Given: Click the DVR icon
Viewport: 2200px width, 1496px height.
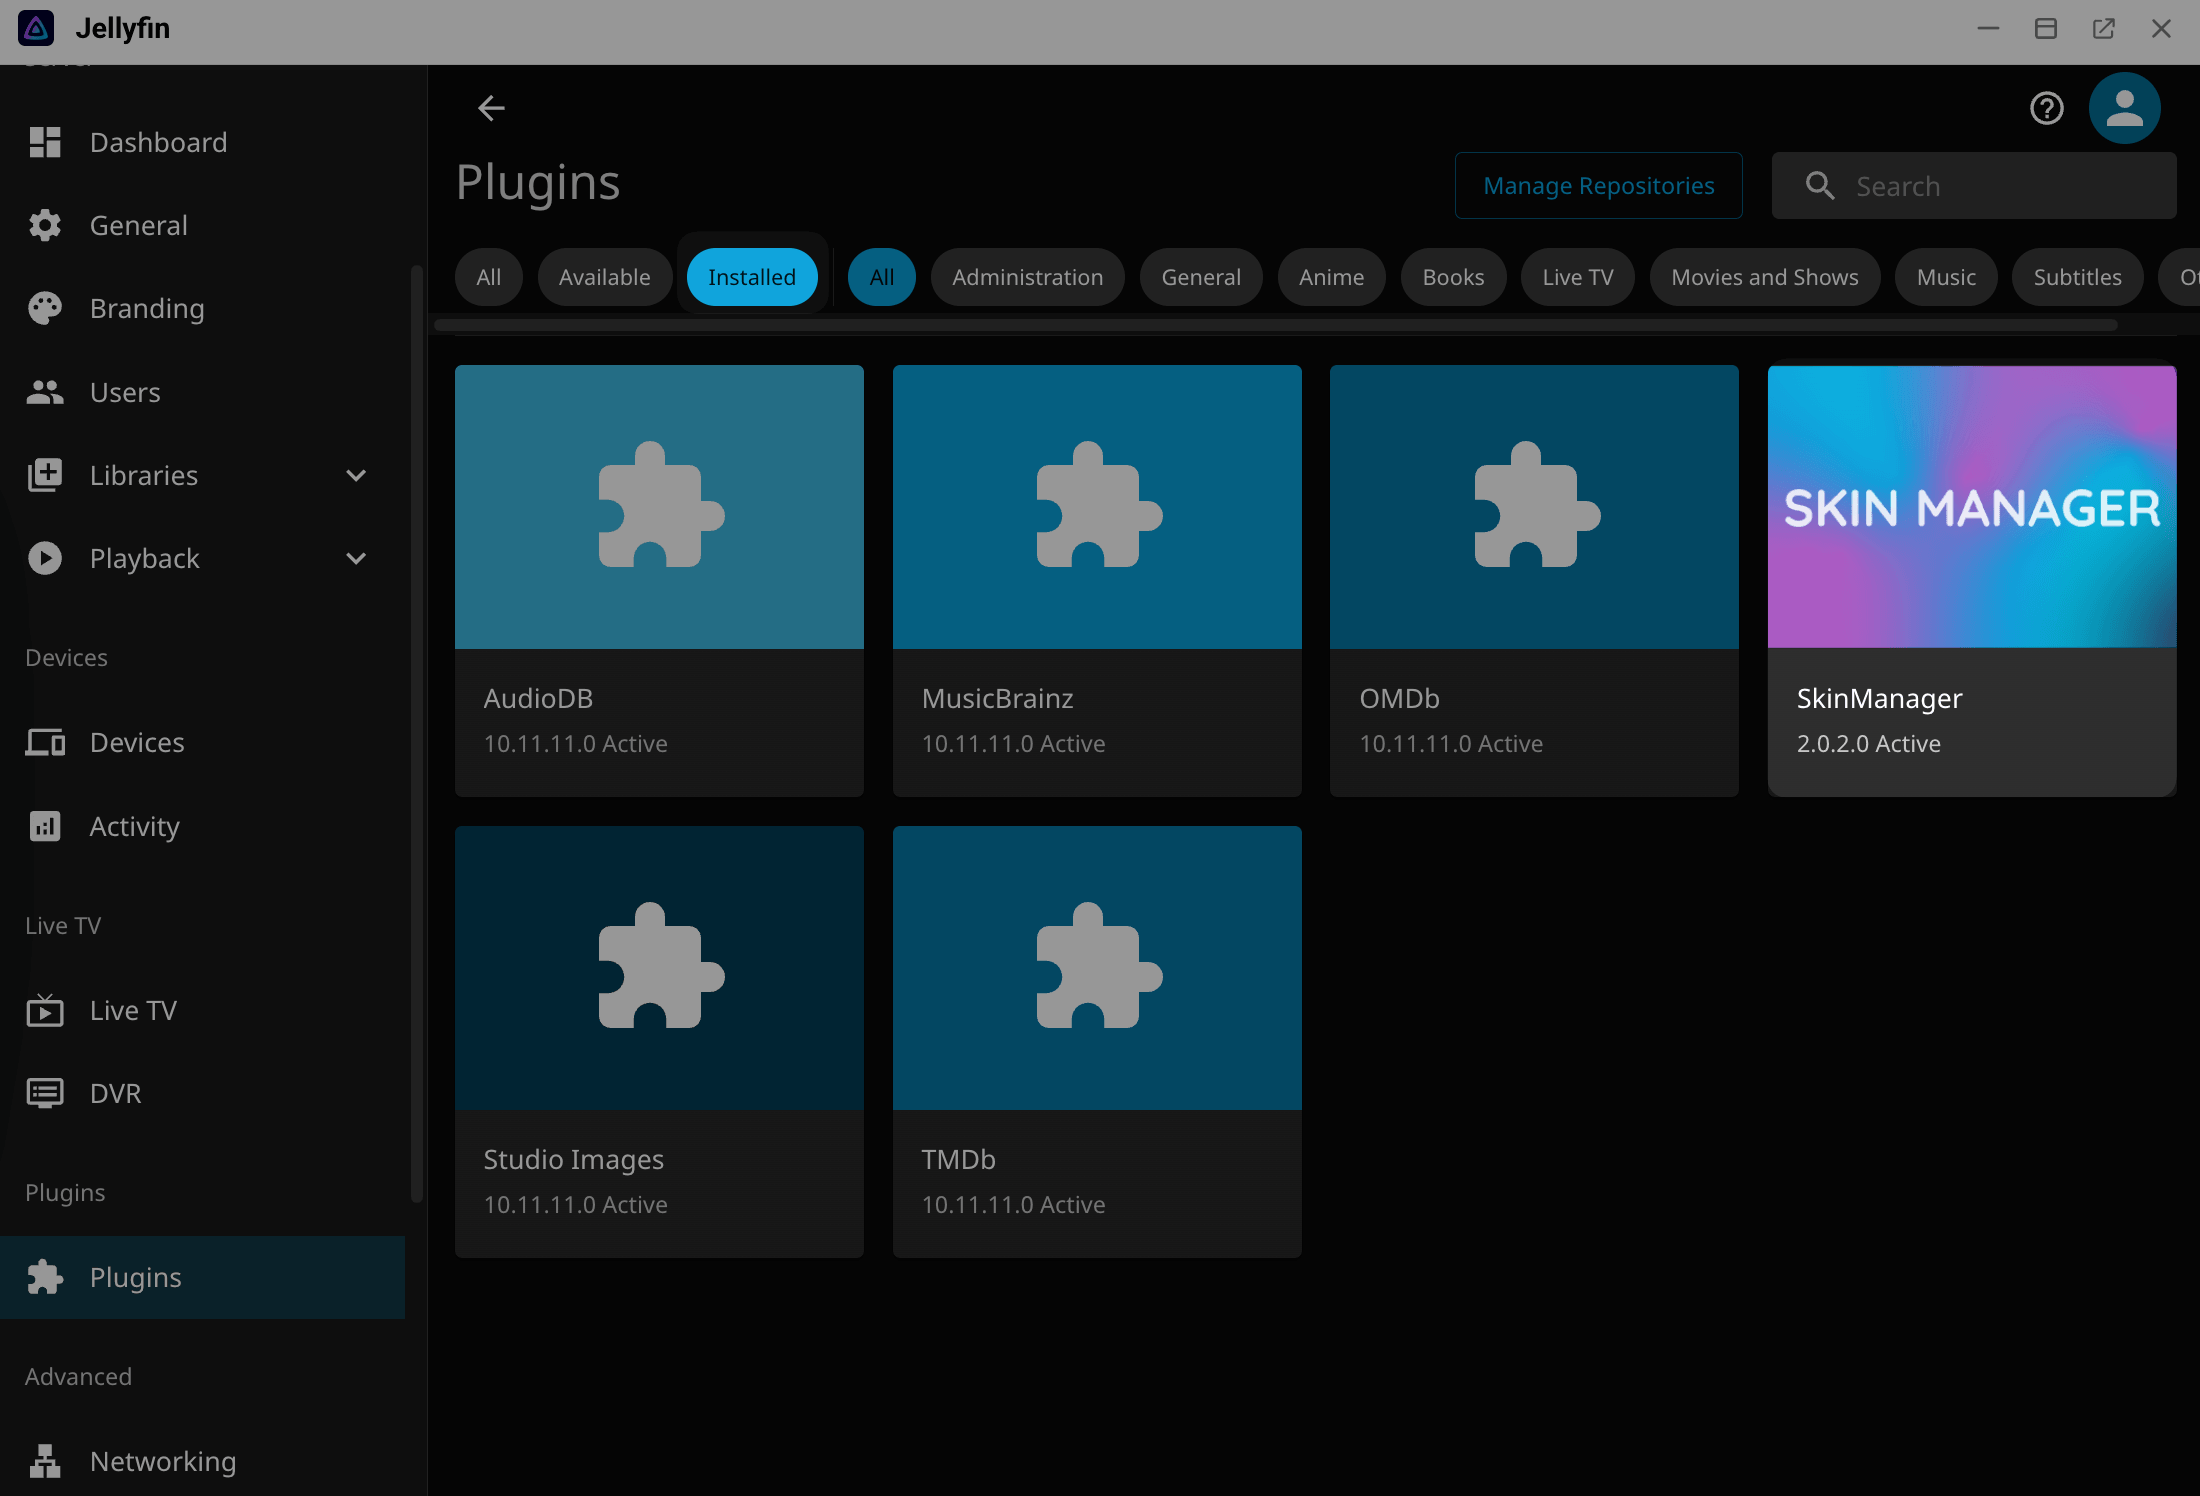Looking at the screenshot, I should pos(45,1093).
